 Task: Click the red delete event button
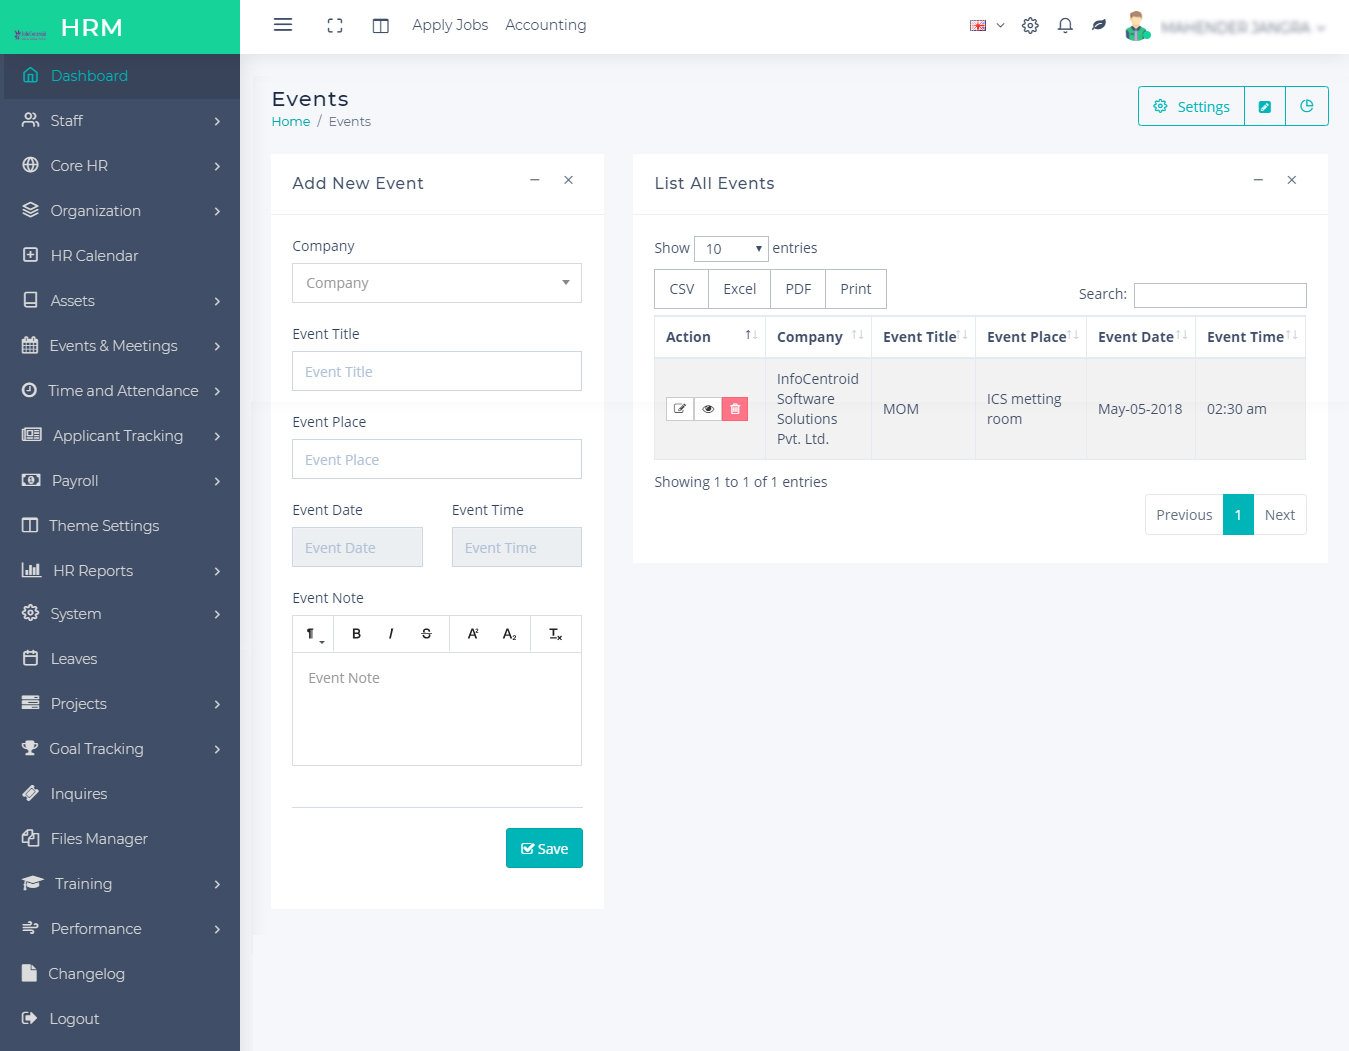point(735,409)
